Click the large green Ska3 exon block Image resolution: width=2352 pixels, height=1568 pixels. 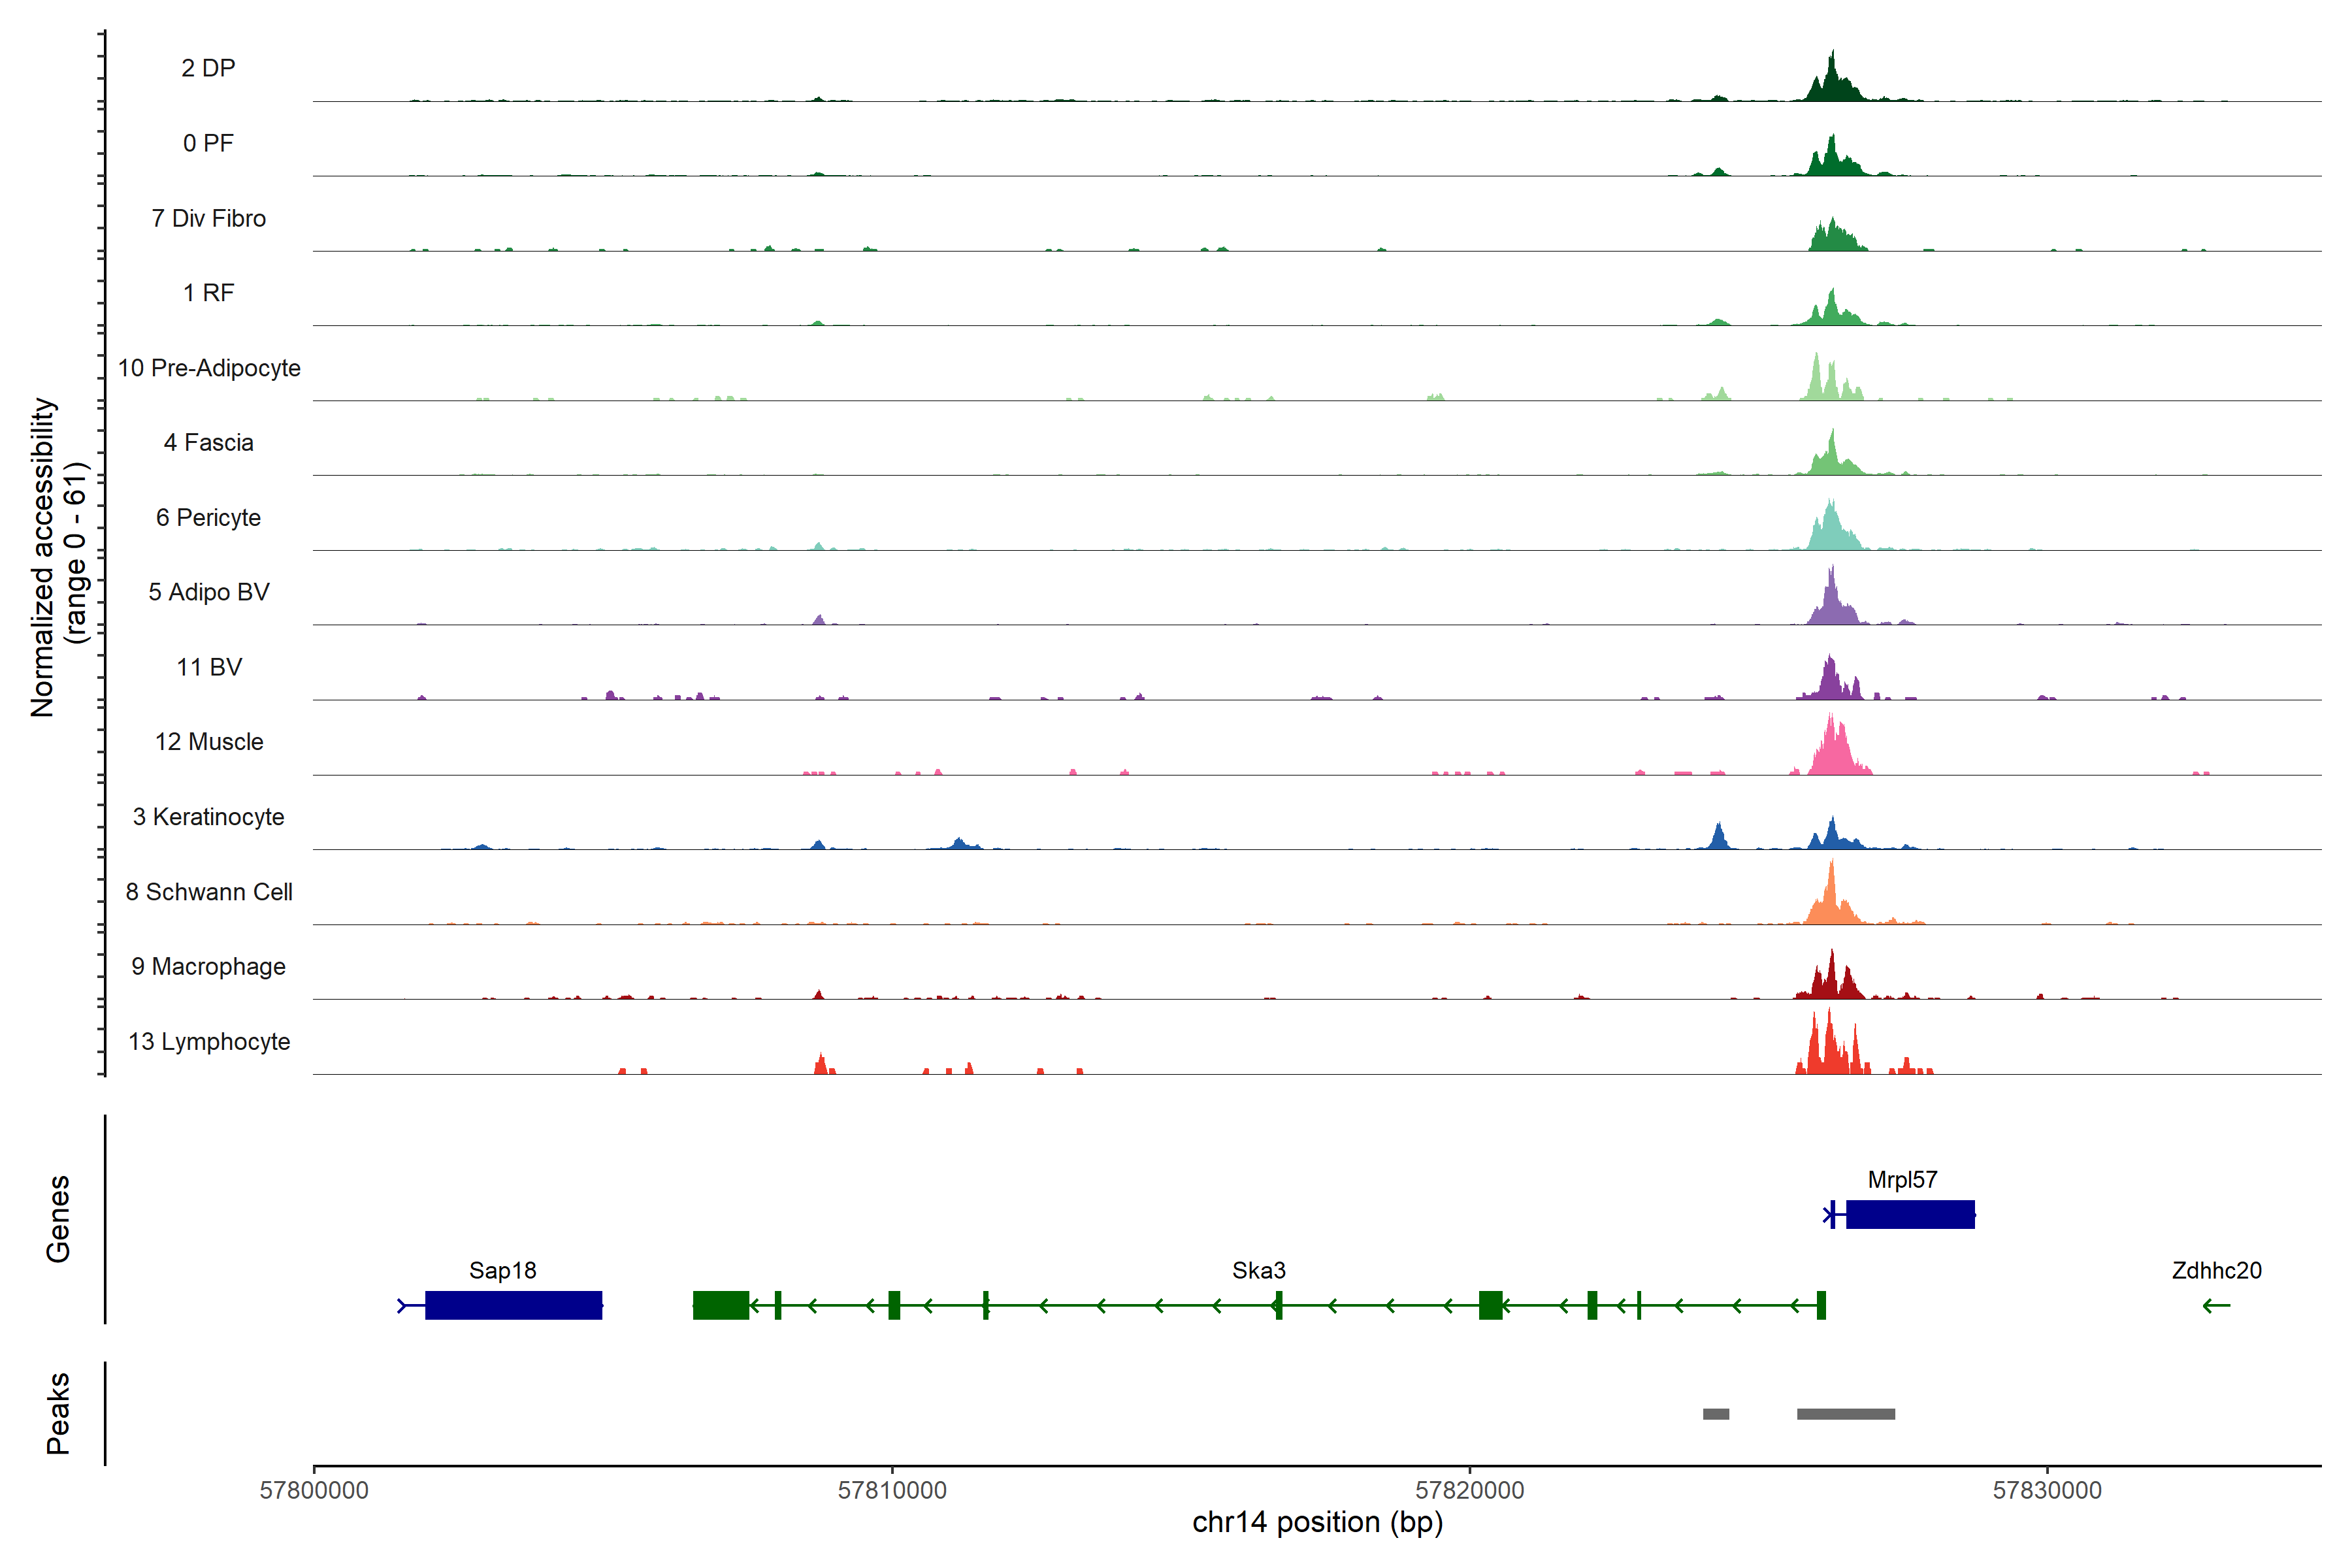(x=721, y=1305)
